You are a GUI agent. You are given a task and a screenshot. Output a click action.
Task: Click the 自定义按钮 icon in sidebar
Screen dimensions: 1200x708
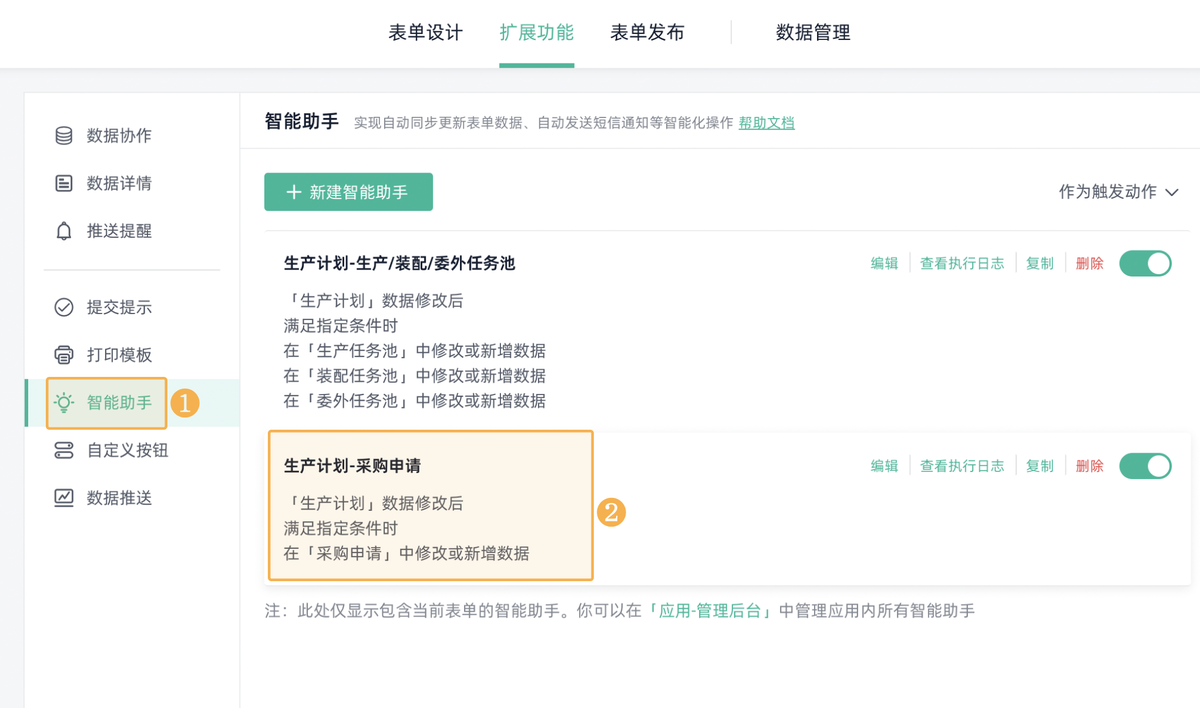[x=64, y=450]
